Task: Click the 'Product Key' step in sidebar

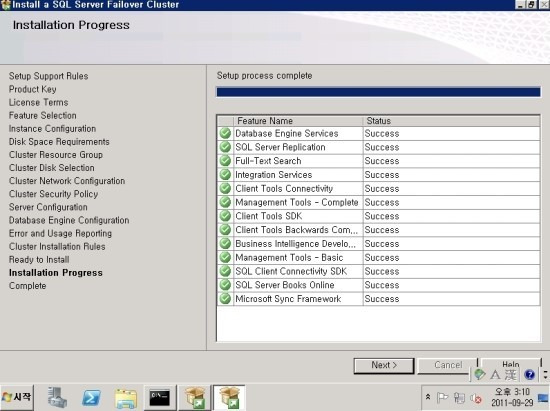Action: pyautogui.click(x=33, y=89)
